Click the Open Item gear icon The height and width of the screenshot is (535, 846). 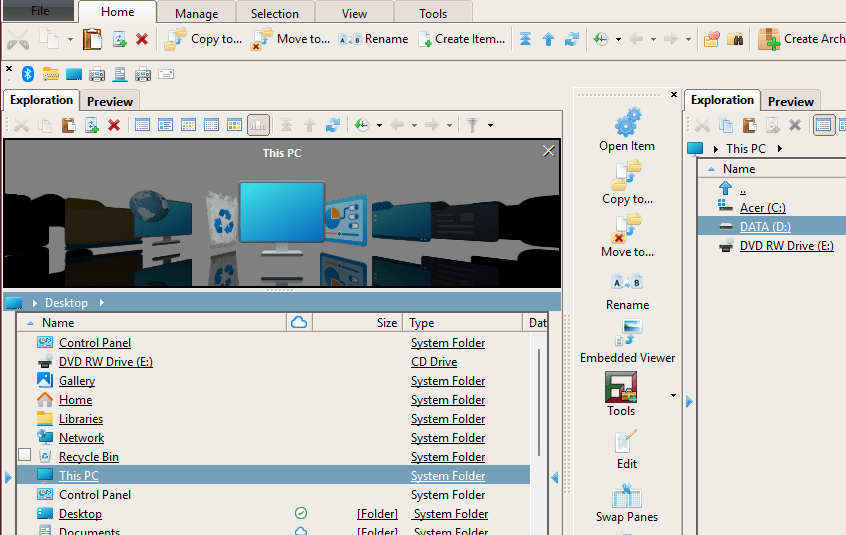point(627,123)
